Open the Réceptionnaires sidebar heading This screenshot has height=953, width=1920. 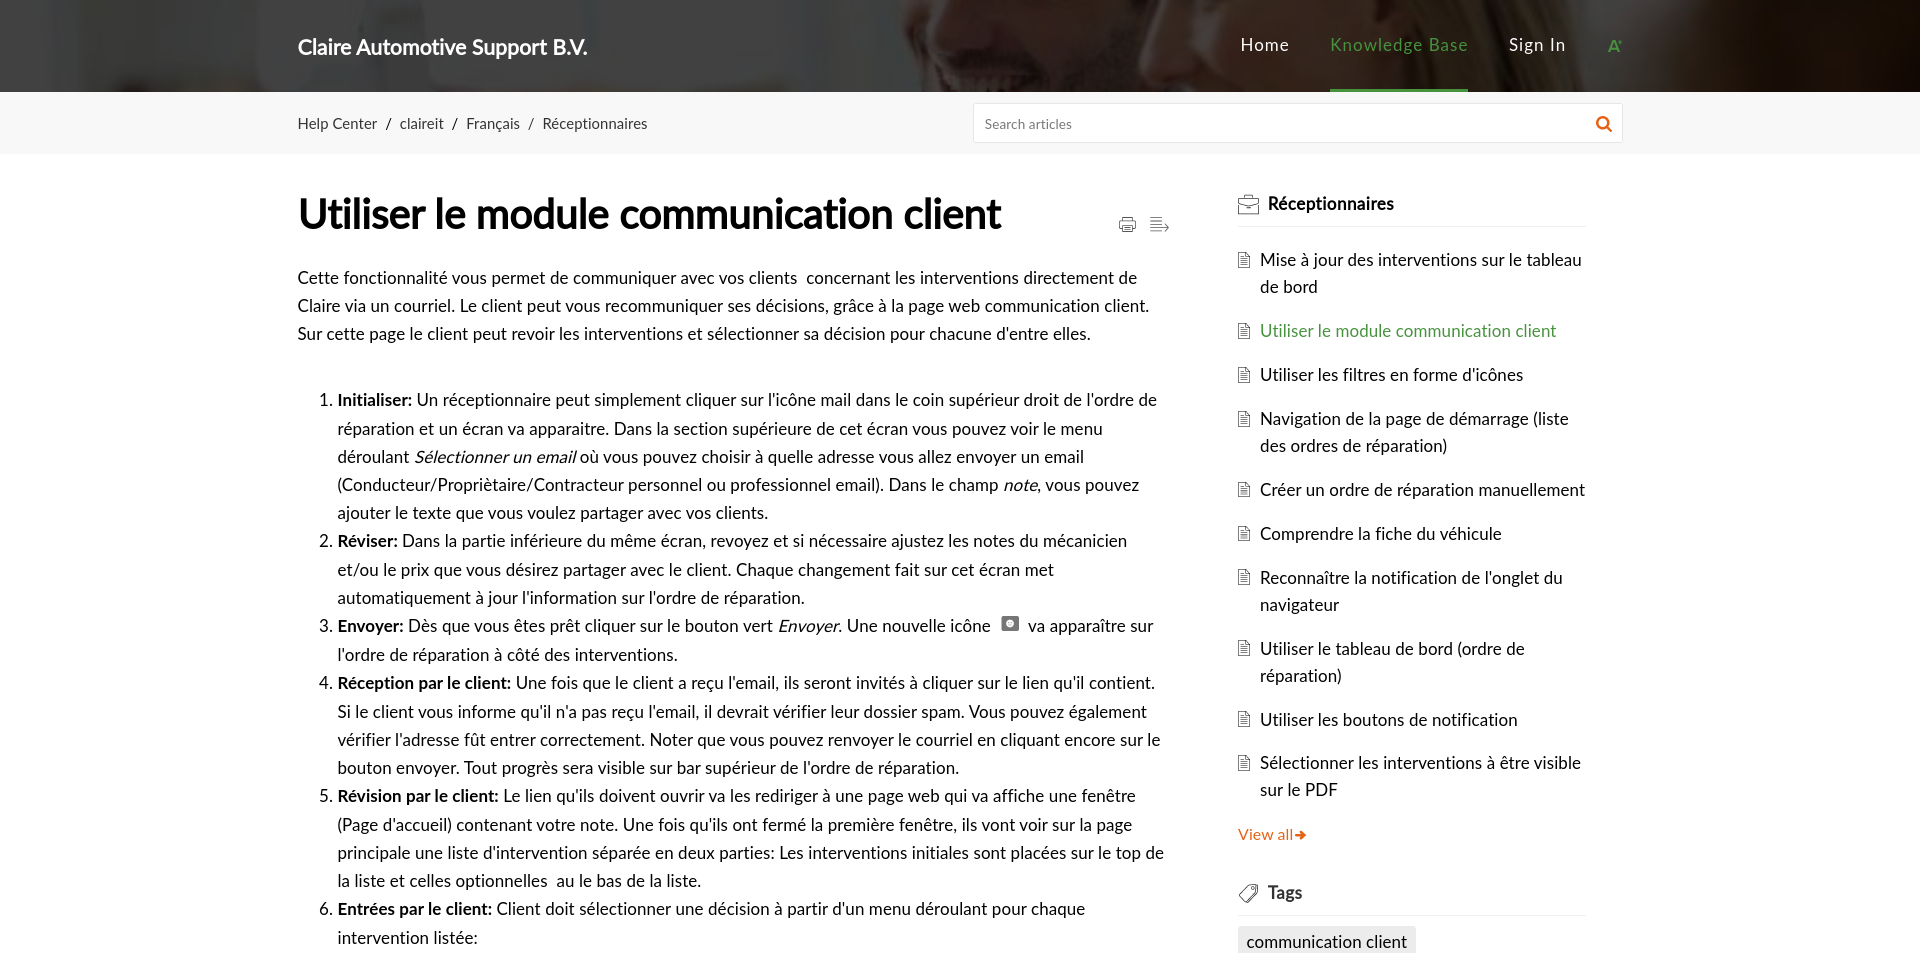(x=1330, y=204)
